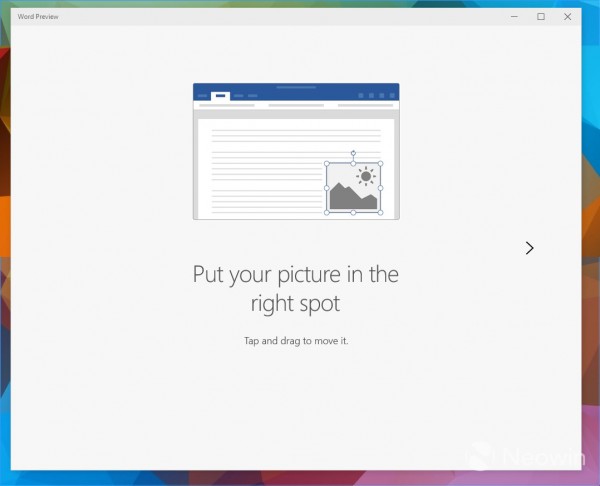
Task: Minimize the Word Preview window
Action: [514, 16]
